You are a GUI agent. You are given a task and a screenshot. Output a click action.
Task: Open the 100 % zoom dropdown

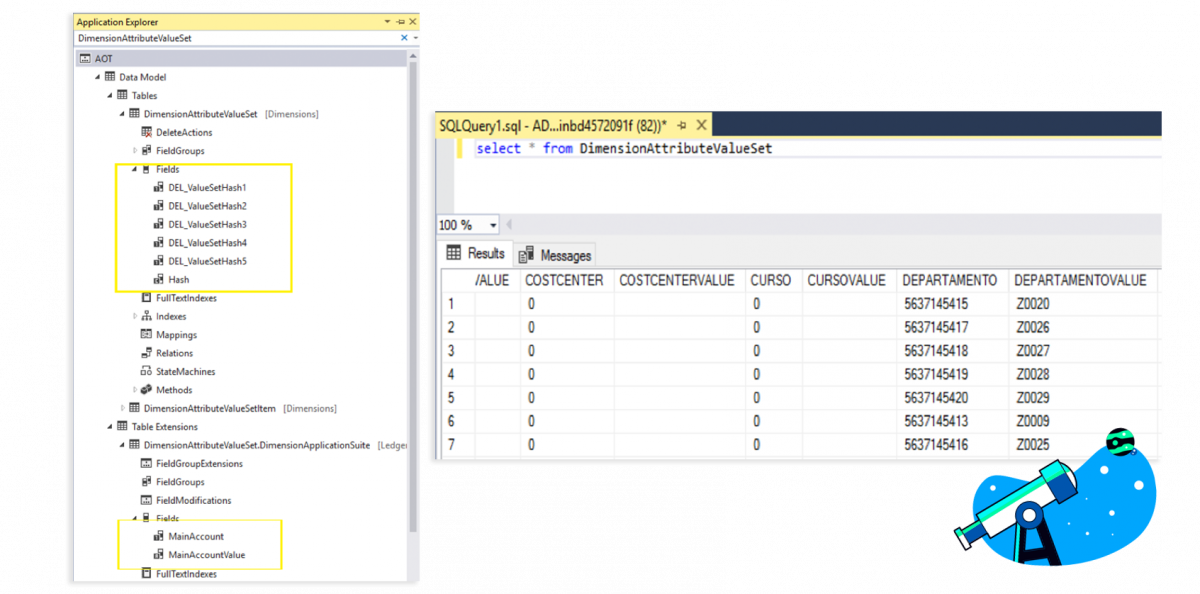[x=493, y=225]
